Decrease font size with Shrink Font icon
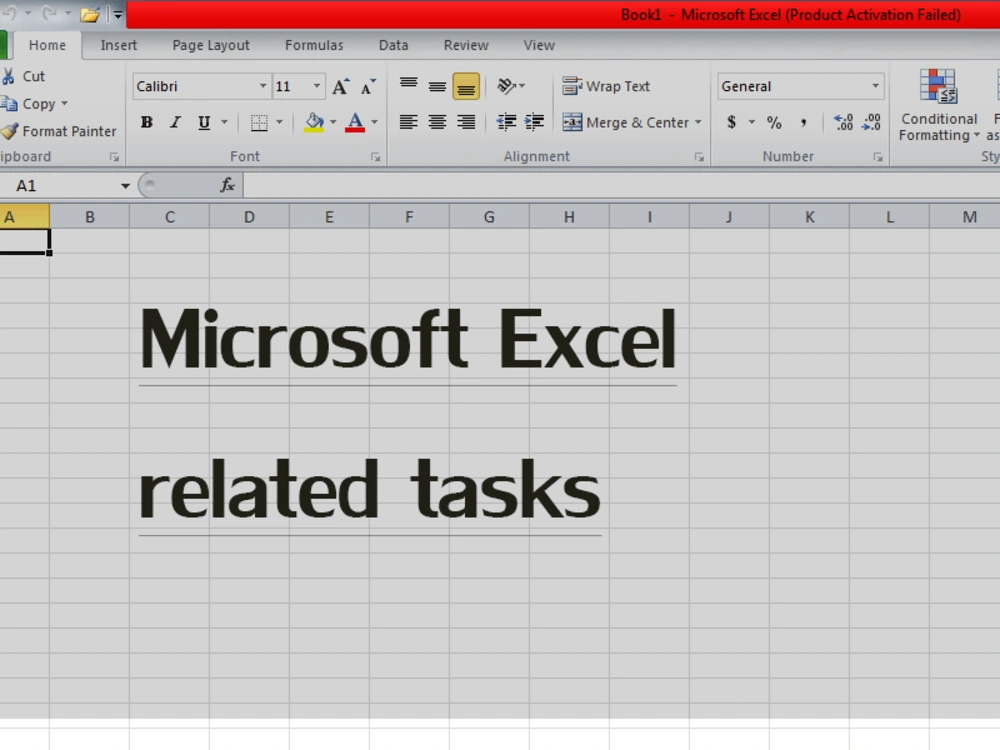The height and width of the screenshot is (750, 1000). pos(368,87)
